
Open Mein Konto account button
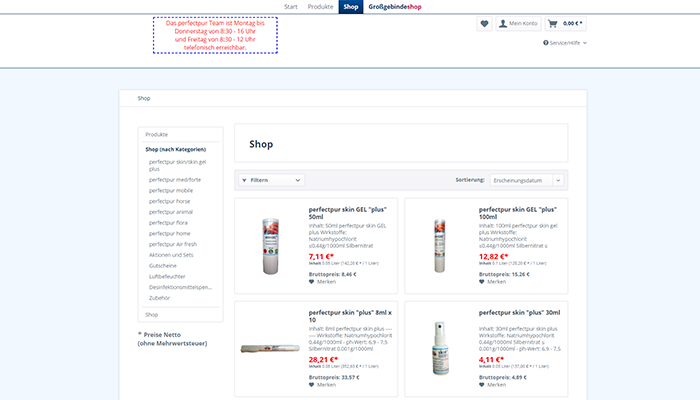click(518, 24)
